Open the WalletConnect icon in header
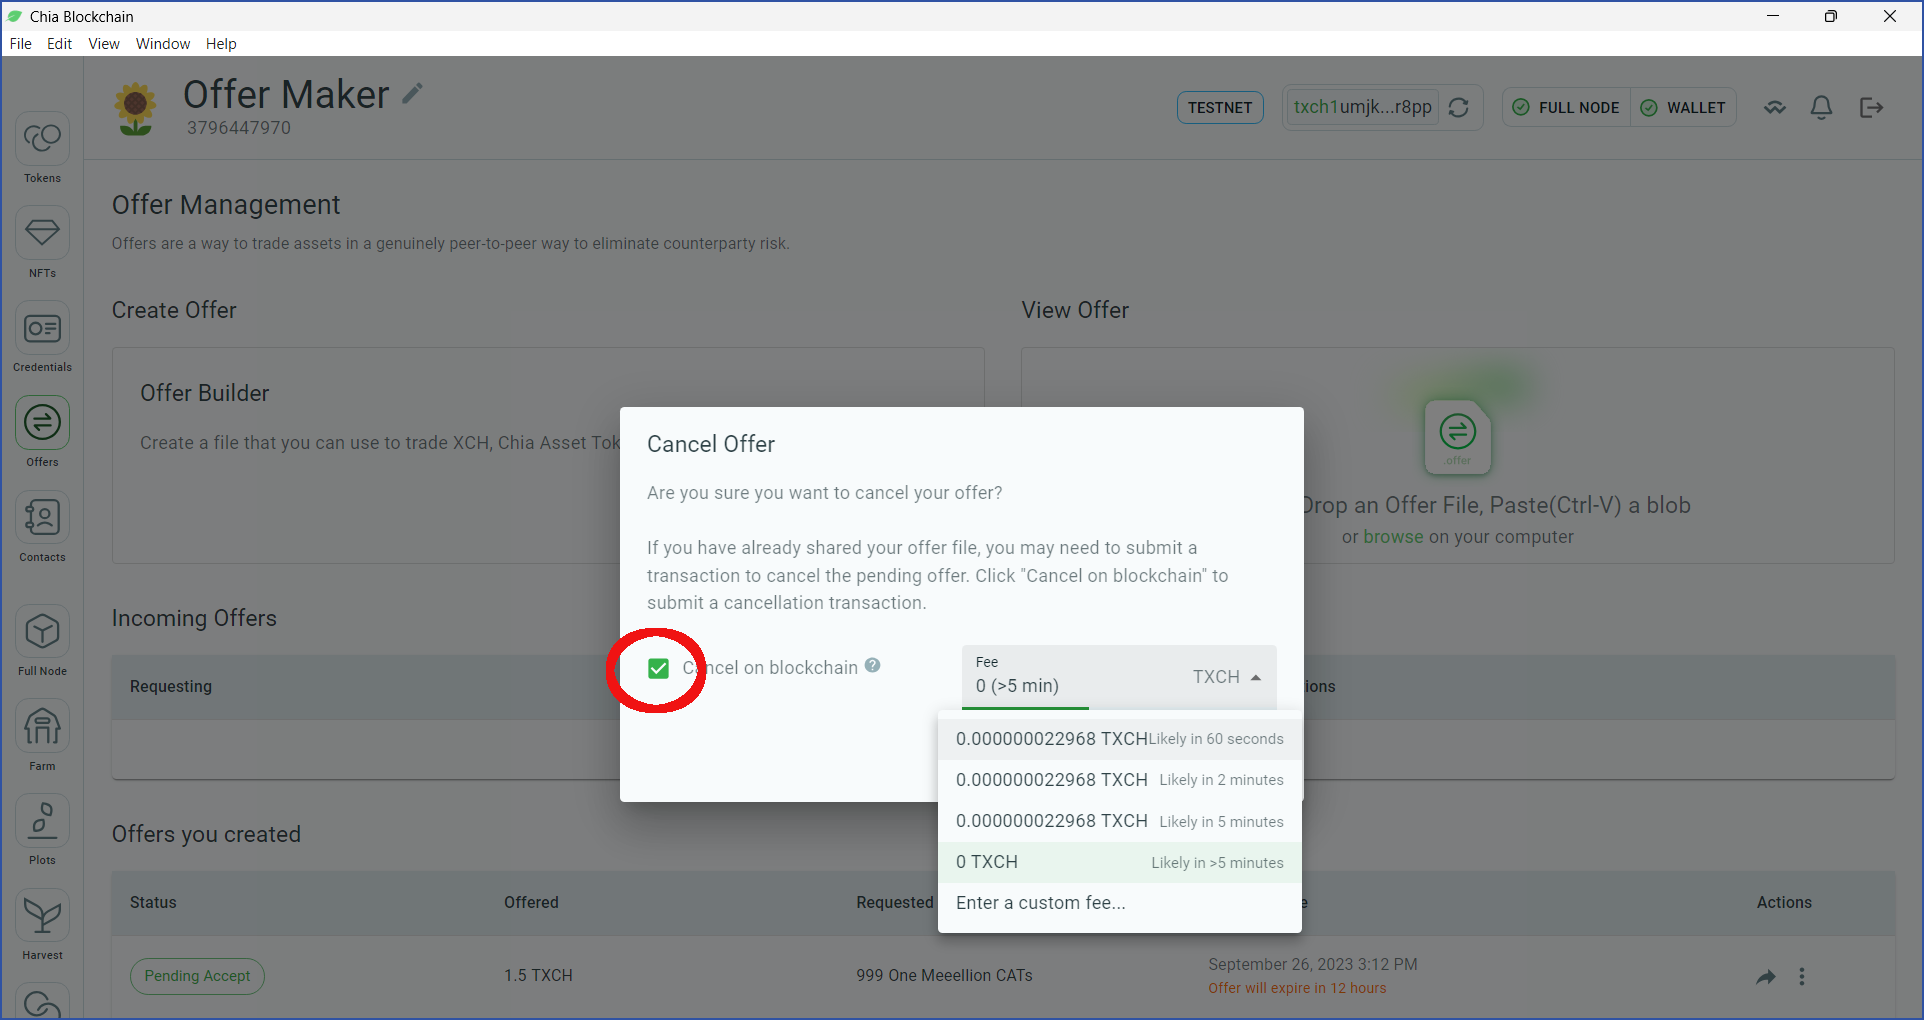 (x=1775, y=107)
